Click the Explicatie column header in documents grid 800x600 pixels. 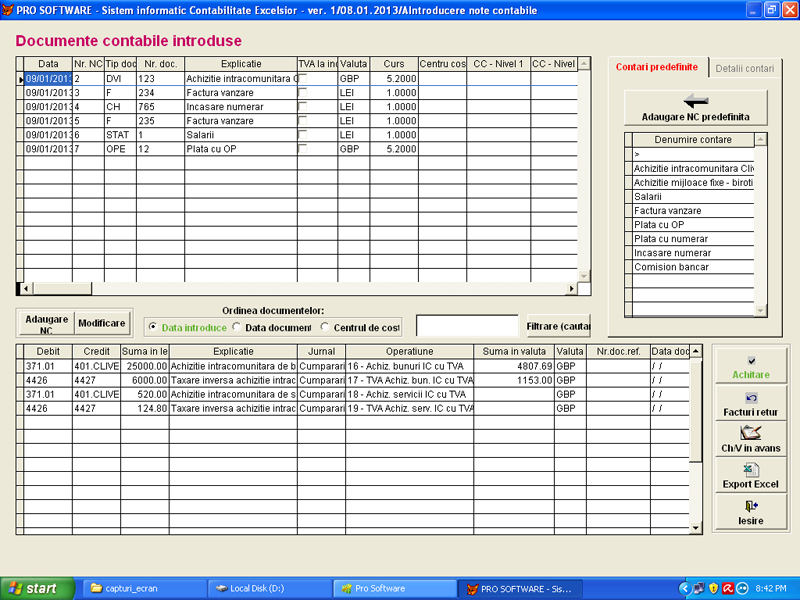coord(241,64)
